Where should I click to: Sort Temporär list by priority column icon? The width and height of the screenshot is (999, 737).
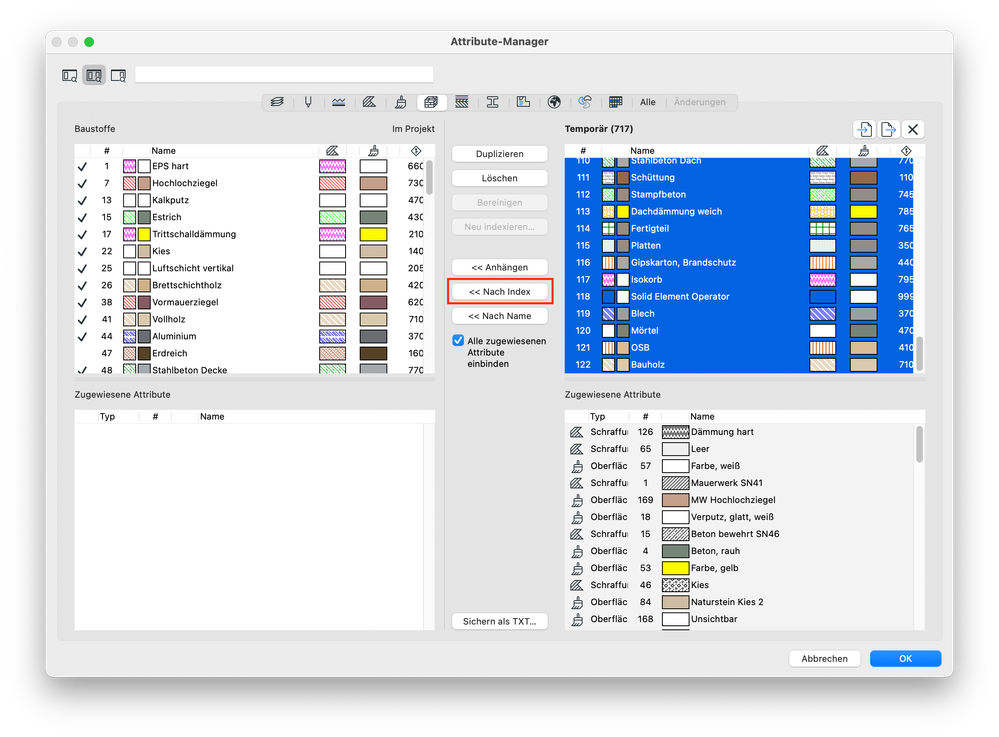906,150
